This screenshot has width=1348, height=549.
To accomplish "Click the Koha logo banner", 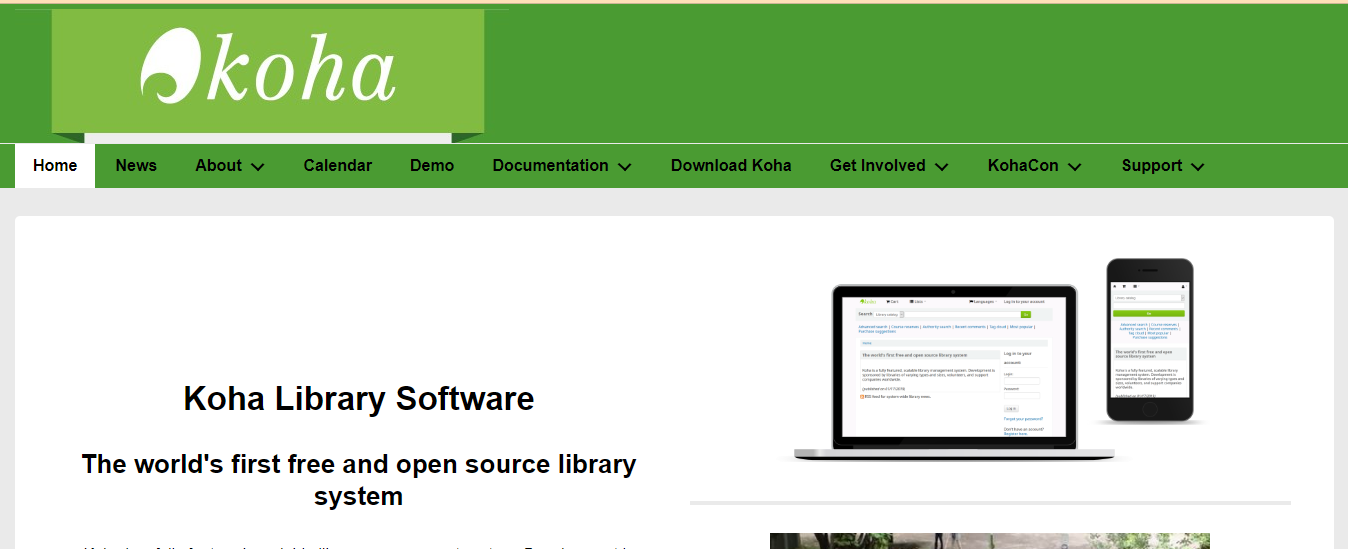I will click(x=268, y=71).
